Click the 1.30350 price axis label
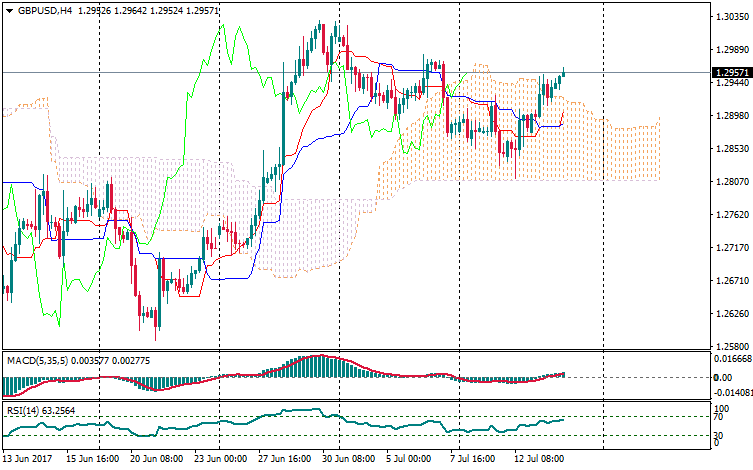 731,17
